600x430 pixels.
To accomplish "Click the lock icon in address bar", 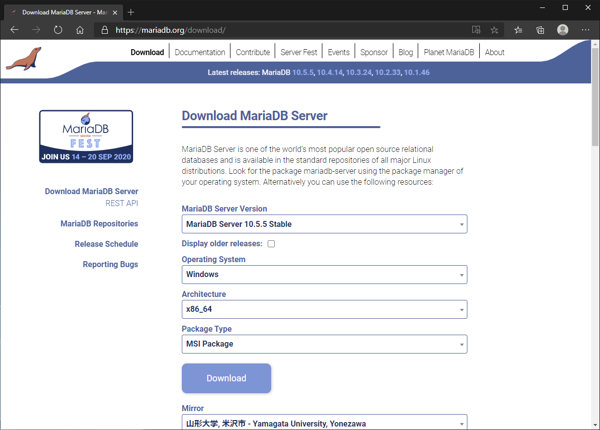I will (104, 30).
